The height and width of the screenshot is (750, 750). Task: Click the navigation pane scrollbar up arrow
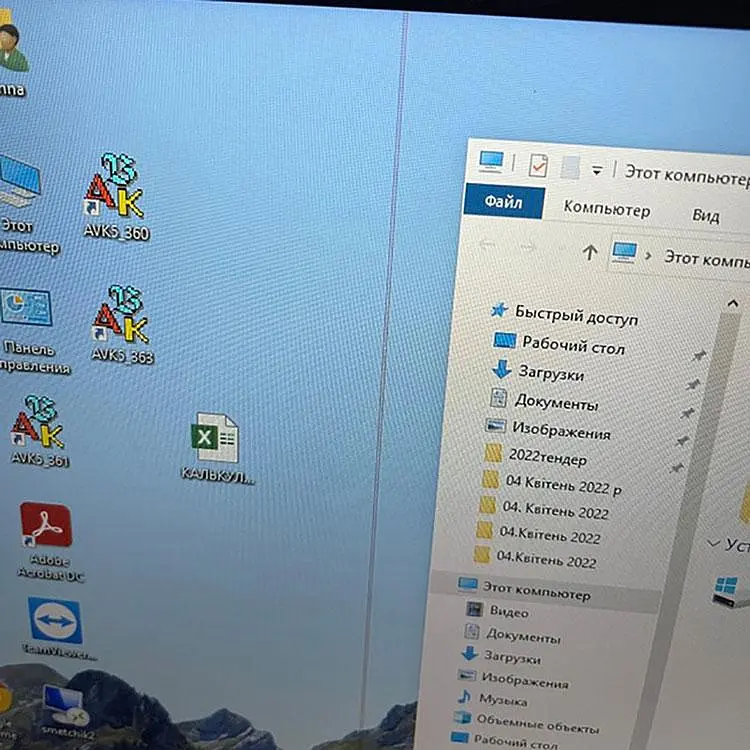(733, 303)
